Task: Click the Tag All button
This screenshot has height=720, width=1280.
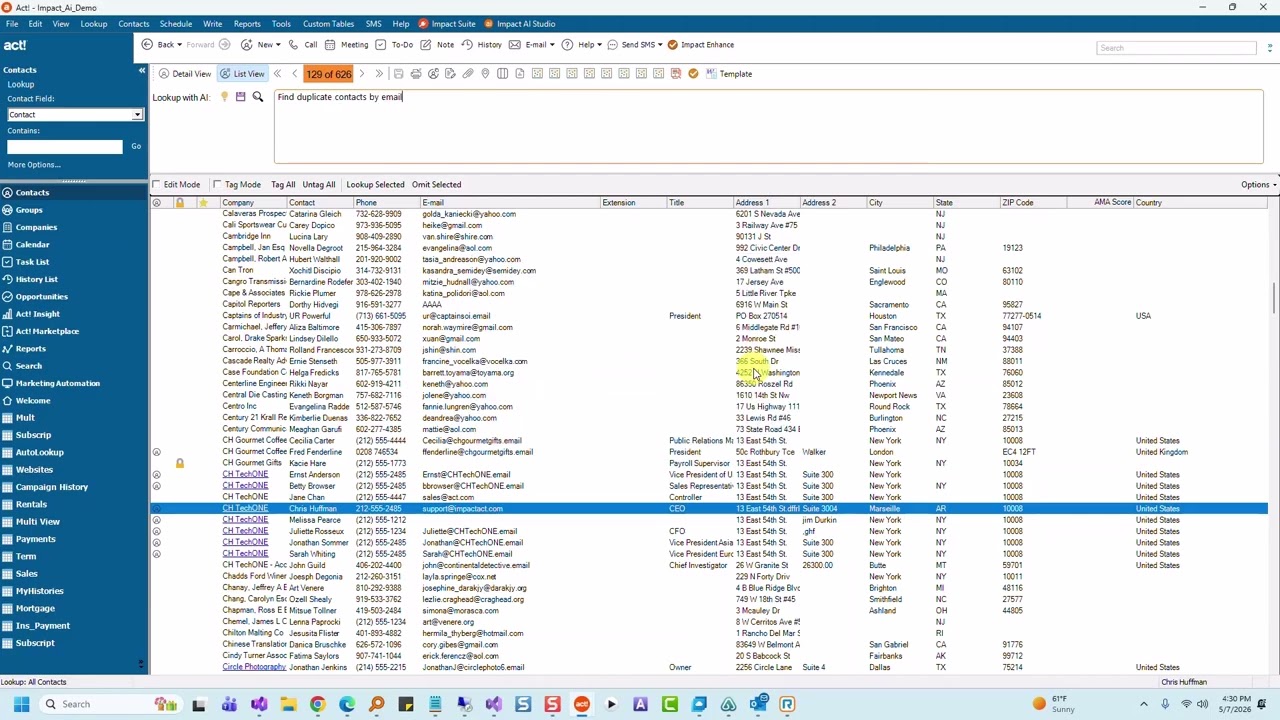Action: click(283, 185)
